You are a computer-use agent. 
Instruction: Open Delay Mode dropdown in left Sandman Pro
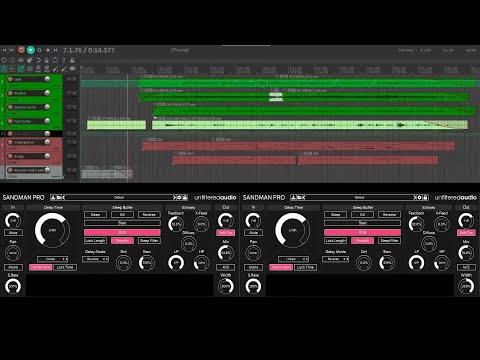click(96, 259)
